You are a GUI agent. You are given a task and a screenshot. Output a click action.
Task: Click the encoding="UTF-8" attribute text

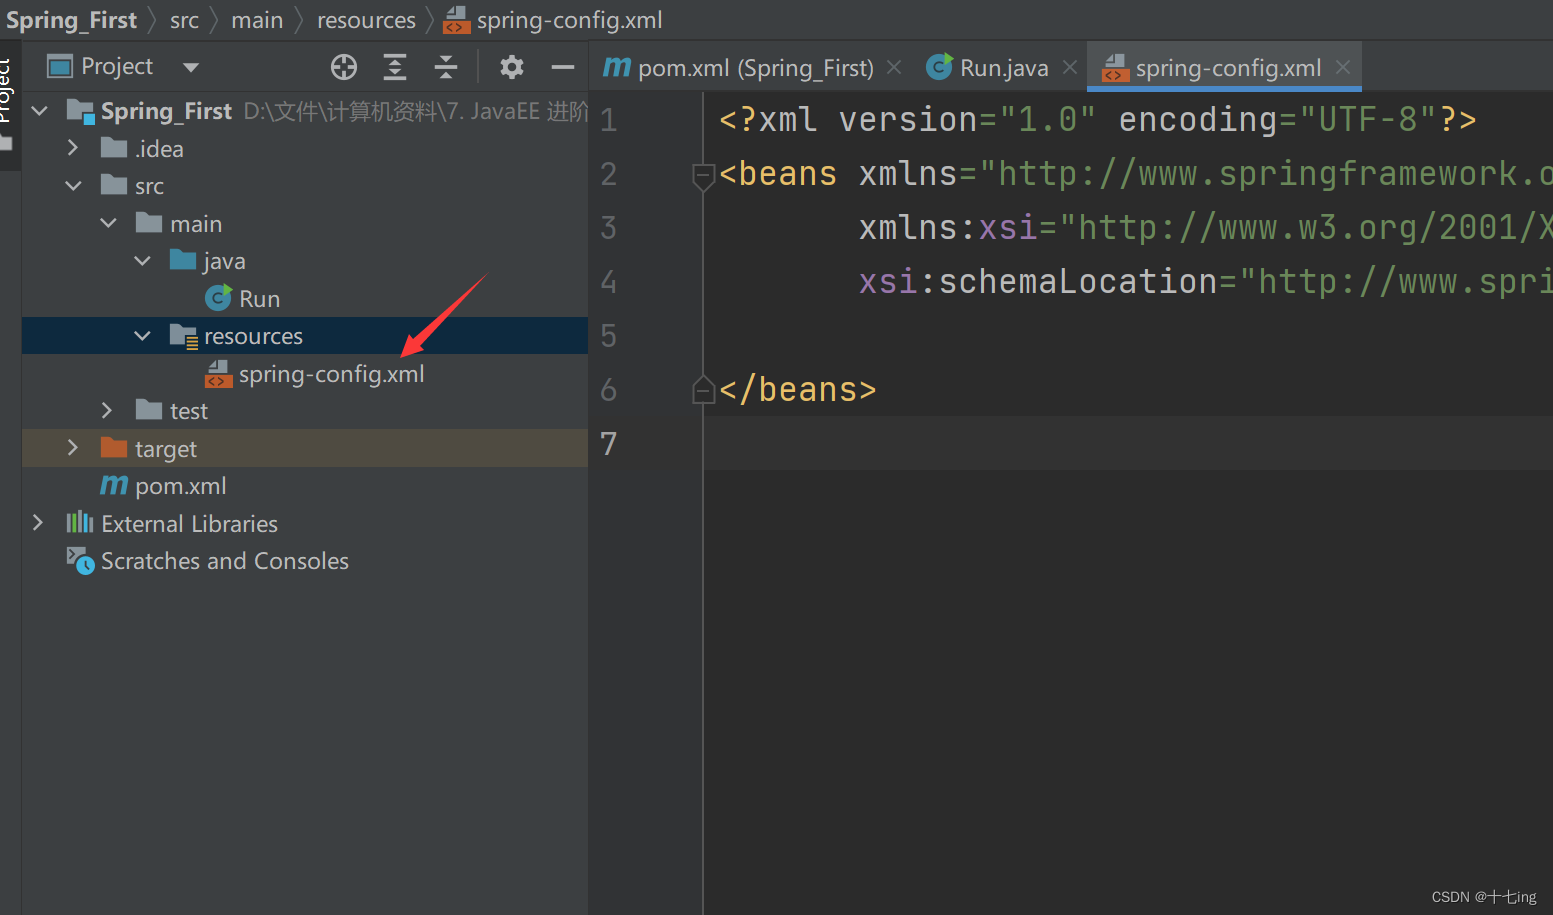pos(1278,120)
